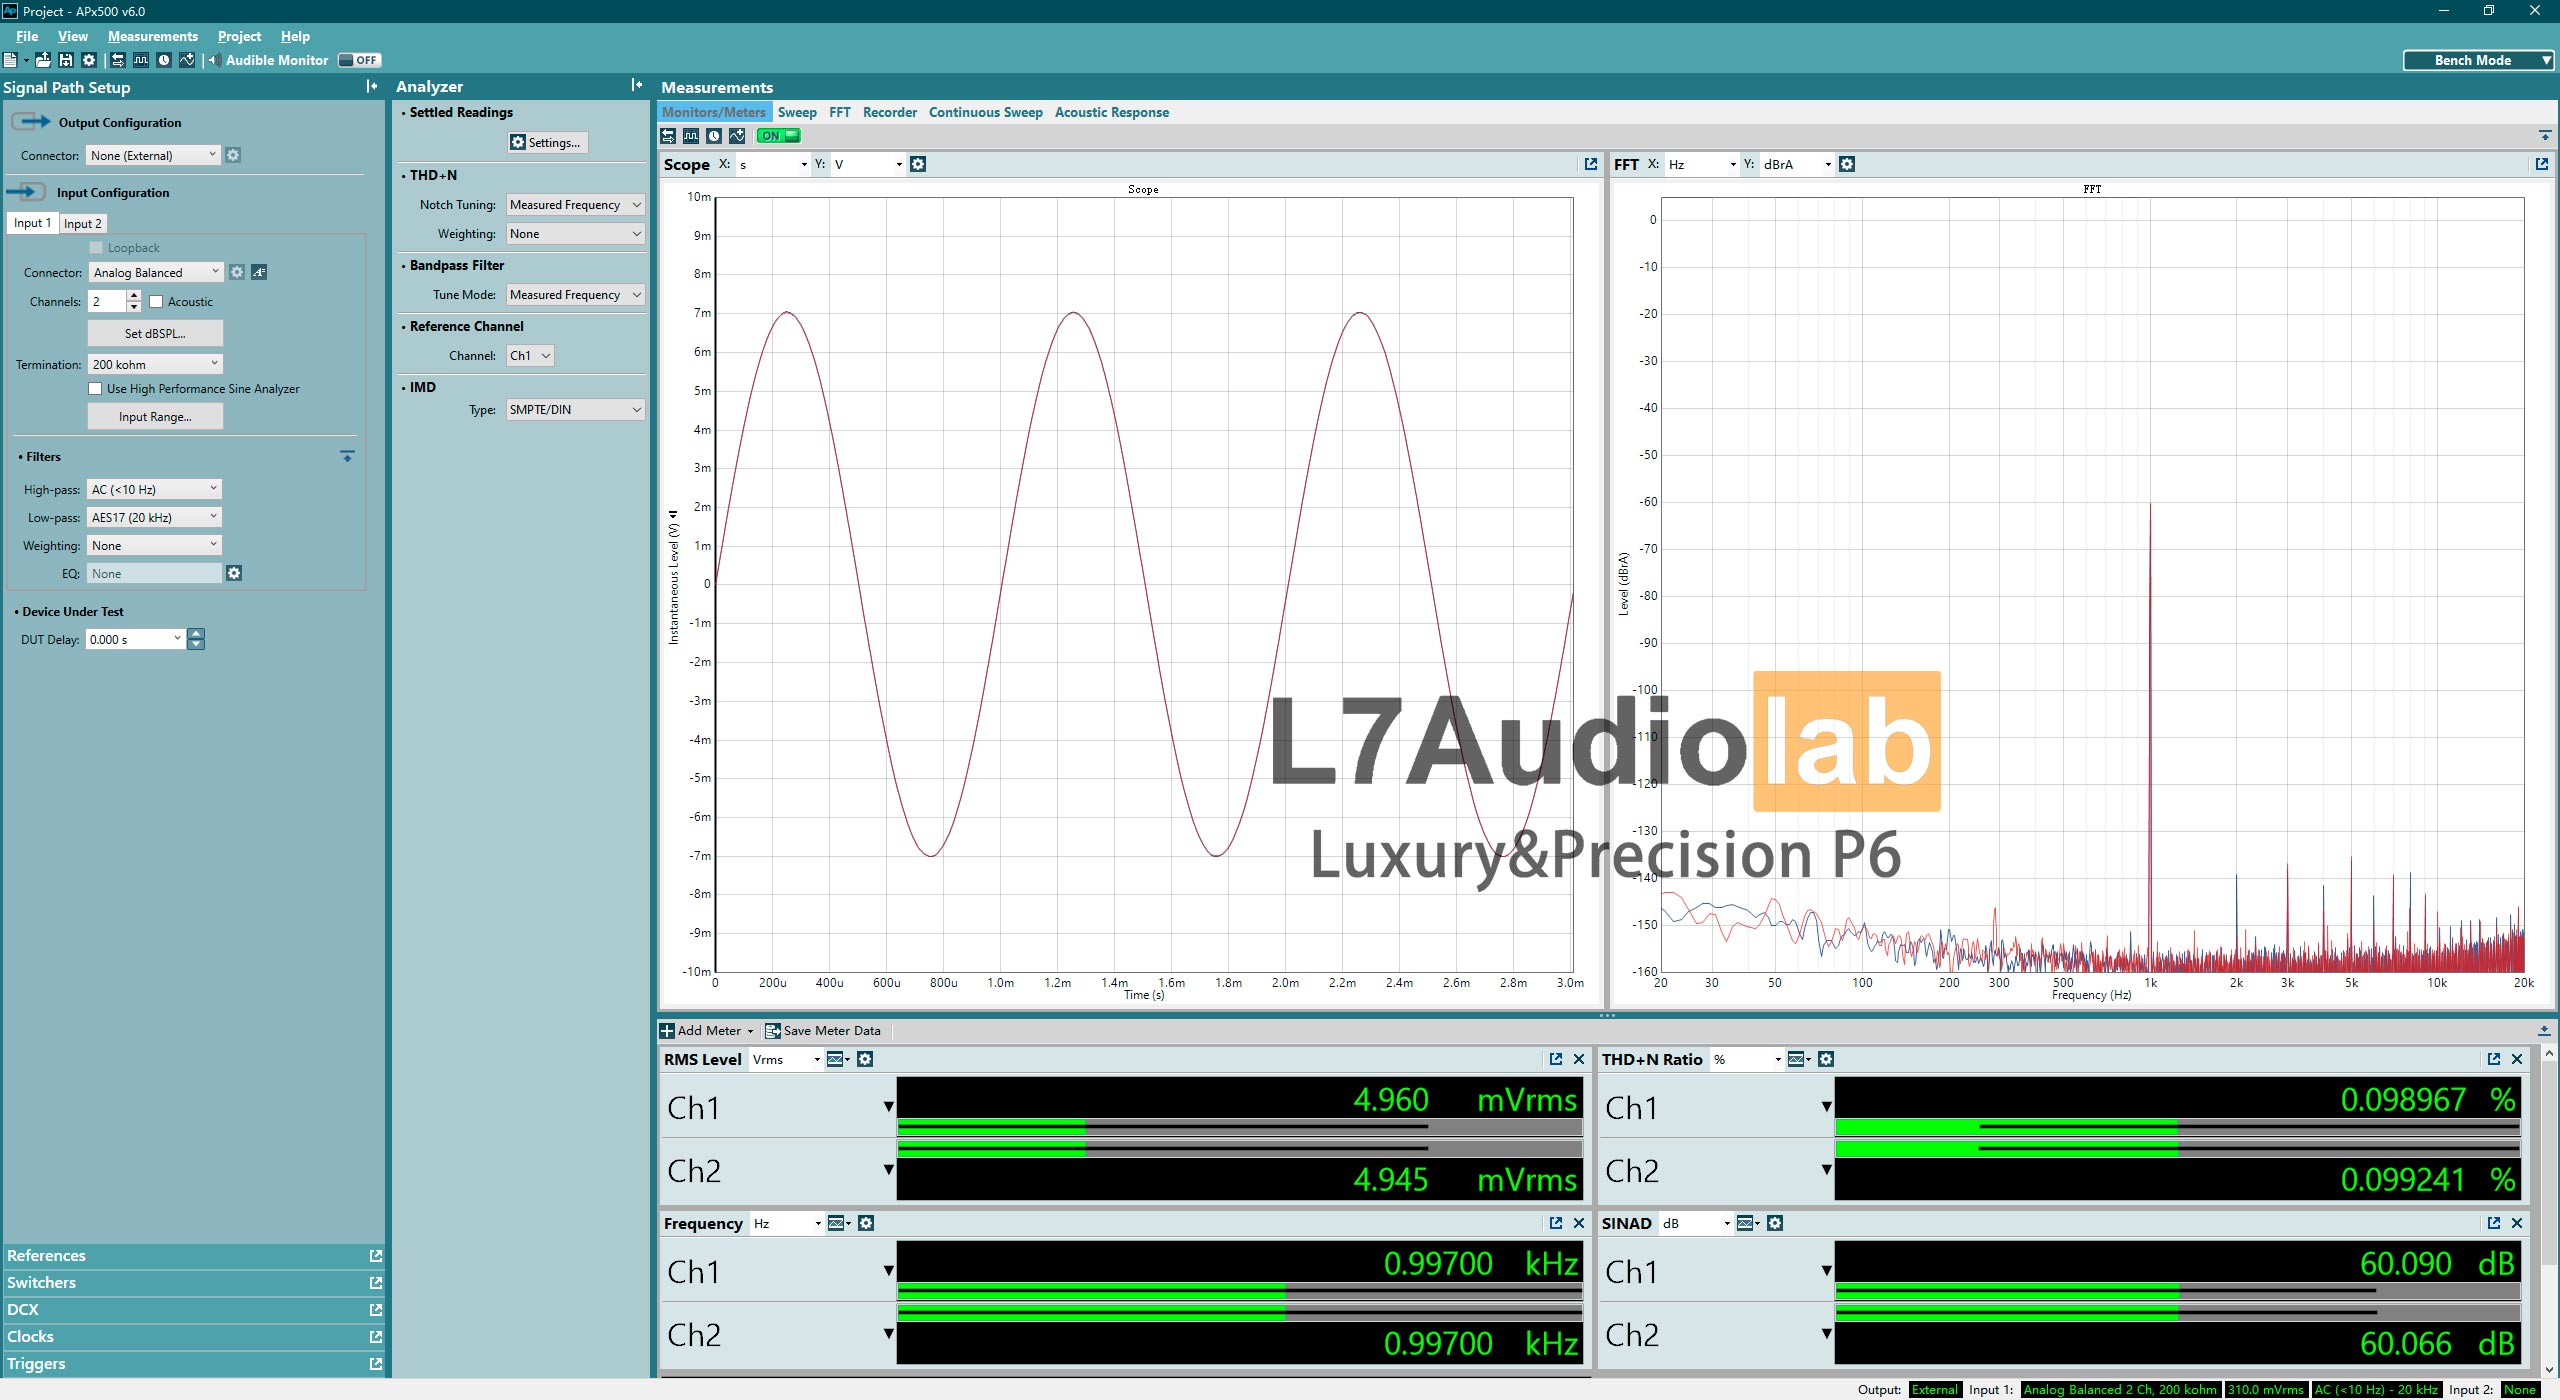This screenshot has width=2560, height=1400.
Task: Open EQ settings gear icon
Action: [x=234, y=573]
